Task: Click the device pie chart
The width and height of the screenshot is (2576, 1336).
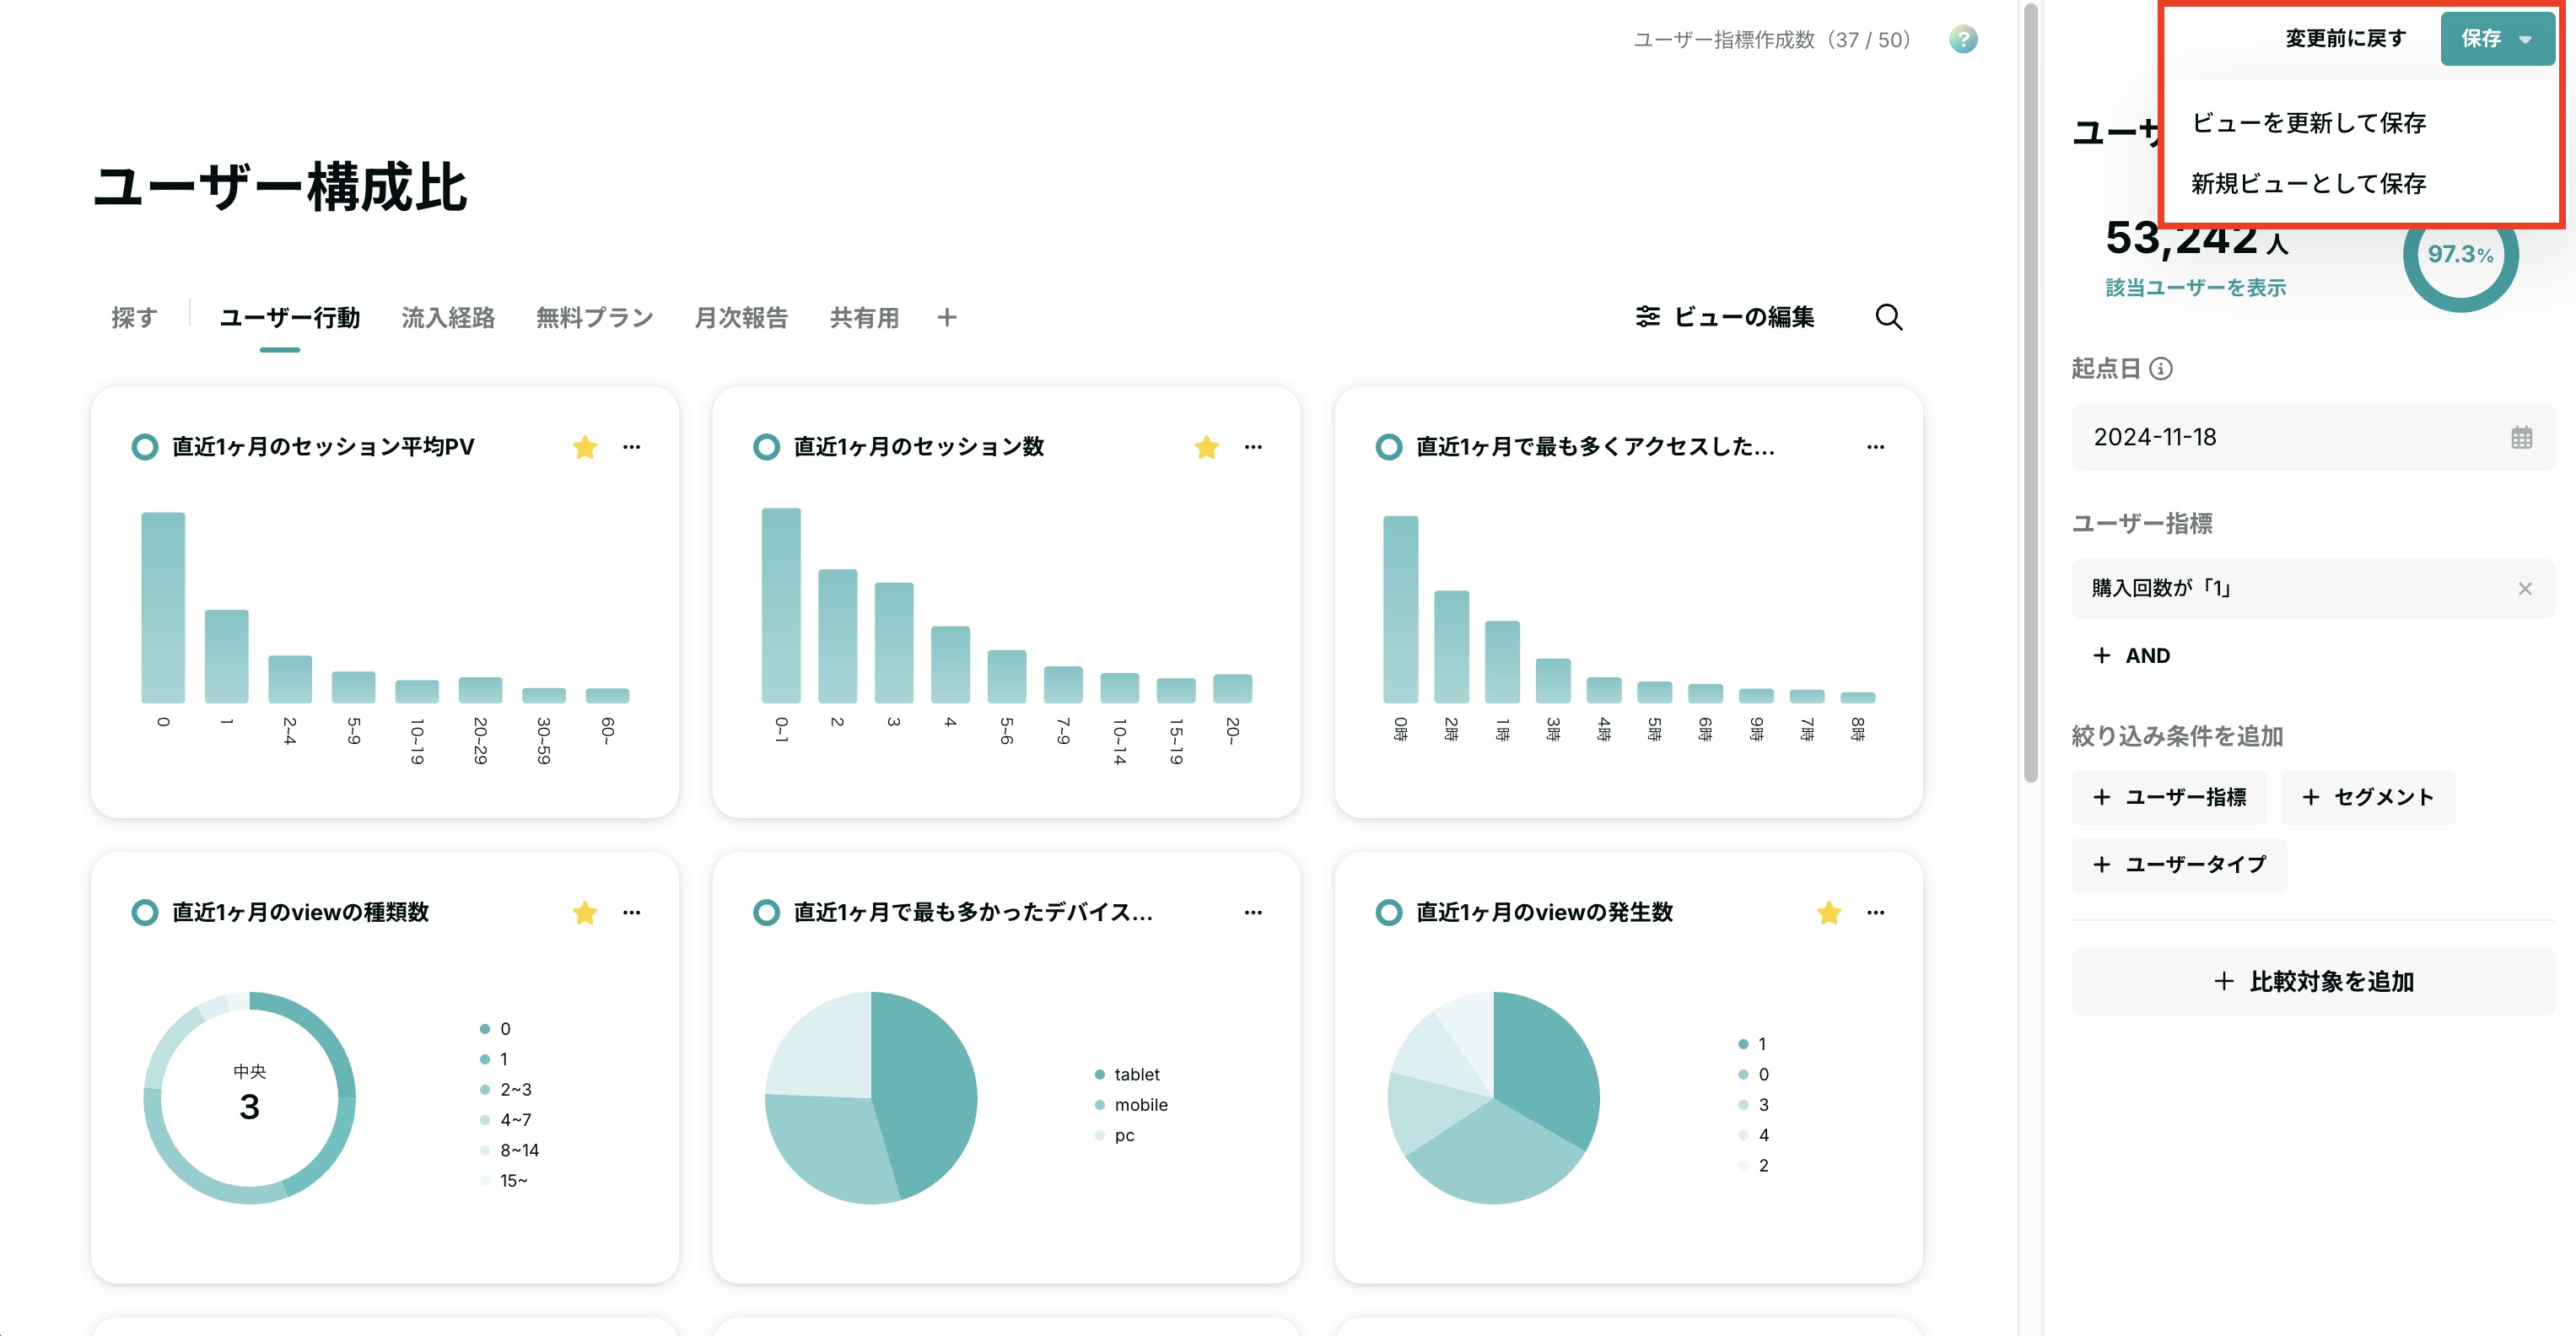Action: (871, 1097)
